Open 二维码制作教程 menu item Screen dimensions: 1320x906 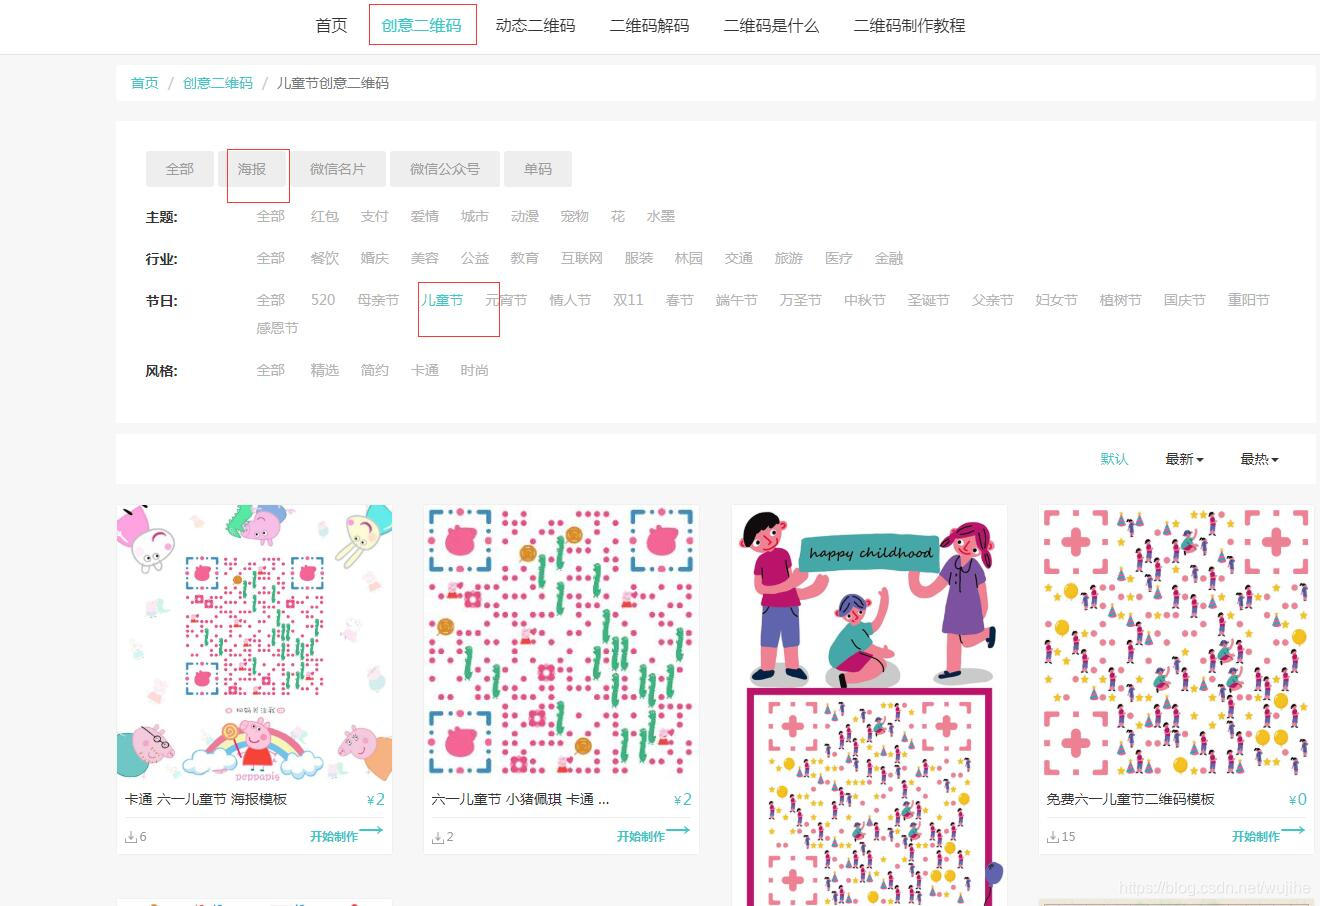tap(909, 25)
